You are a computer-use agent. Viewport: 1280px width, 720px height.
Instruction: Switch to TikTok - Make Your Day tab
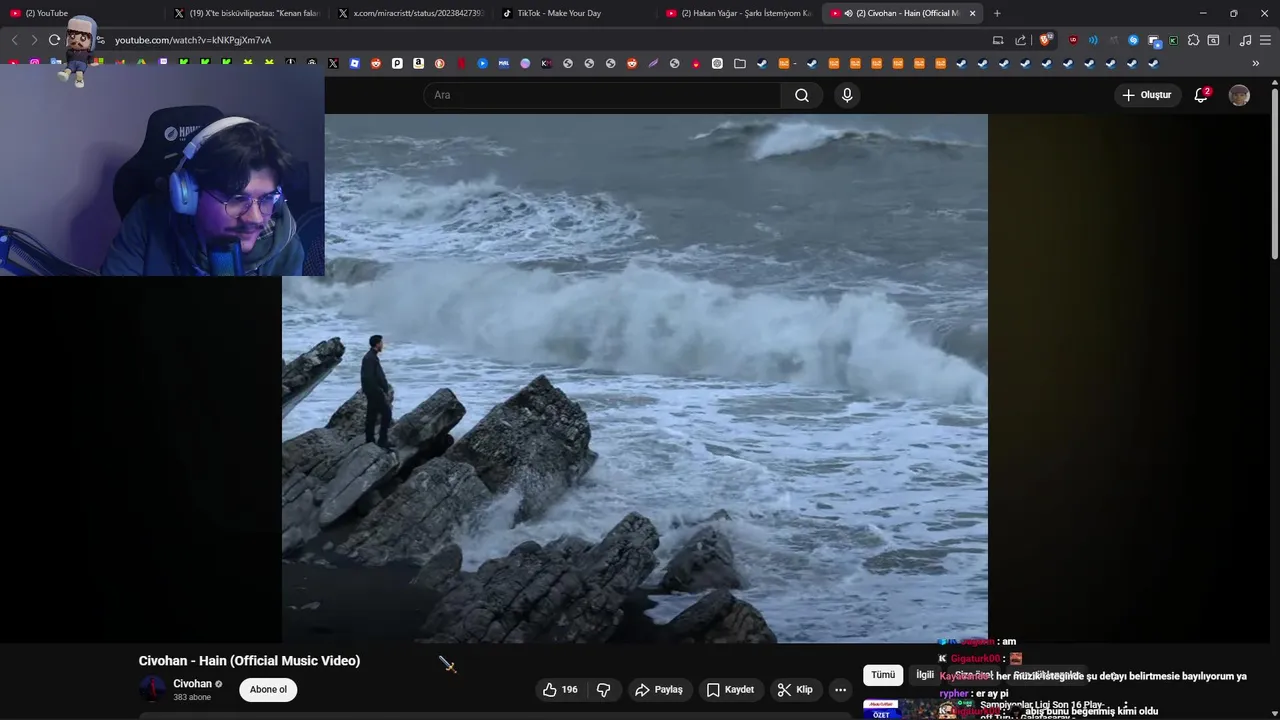[575, 13]
